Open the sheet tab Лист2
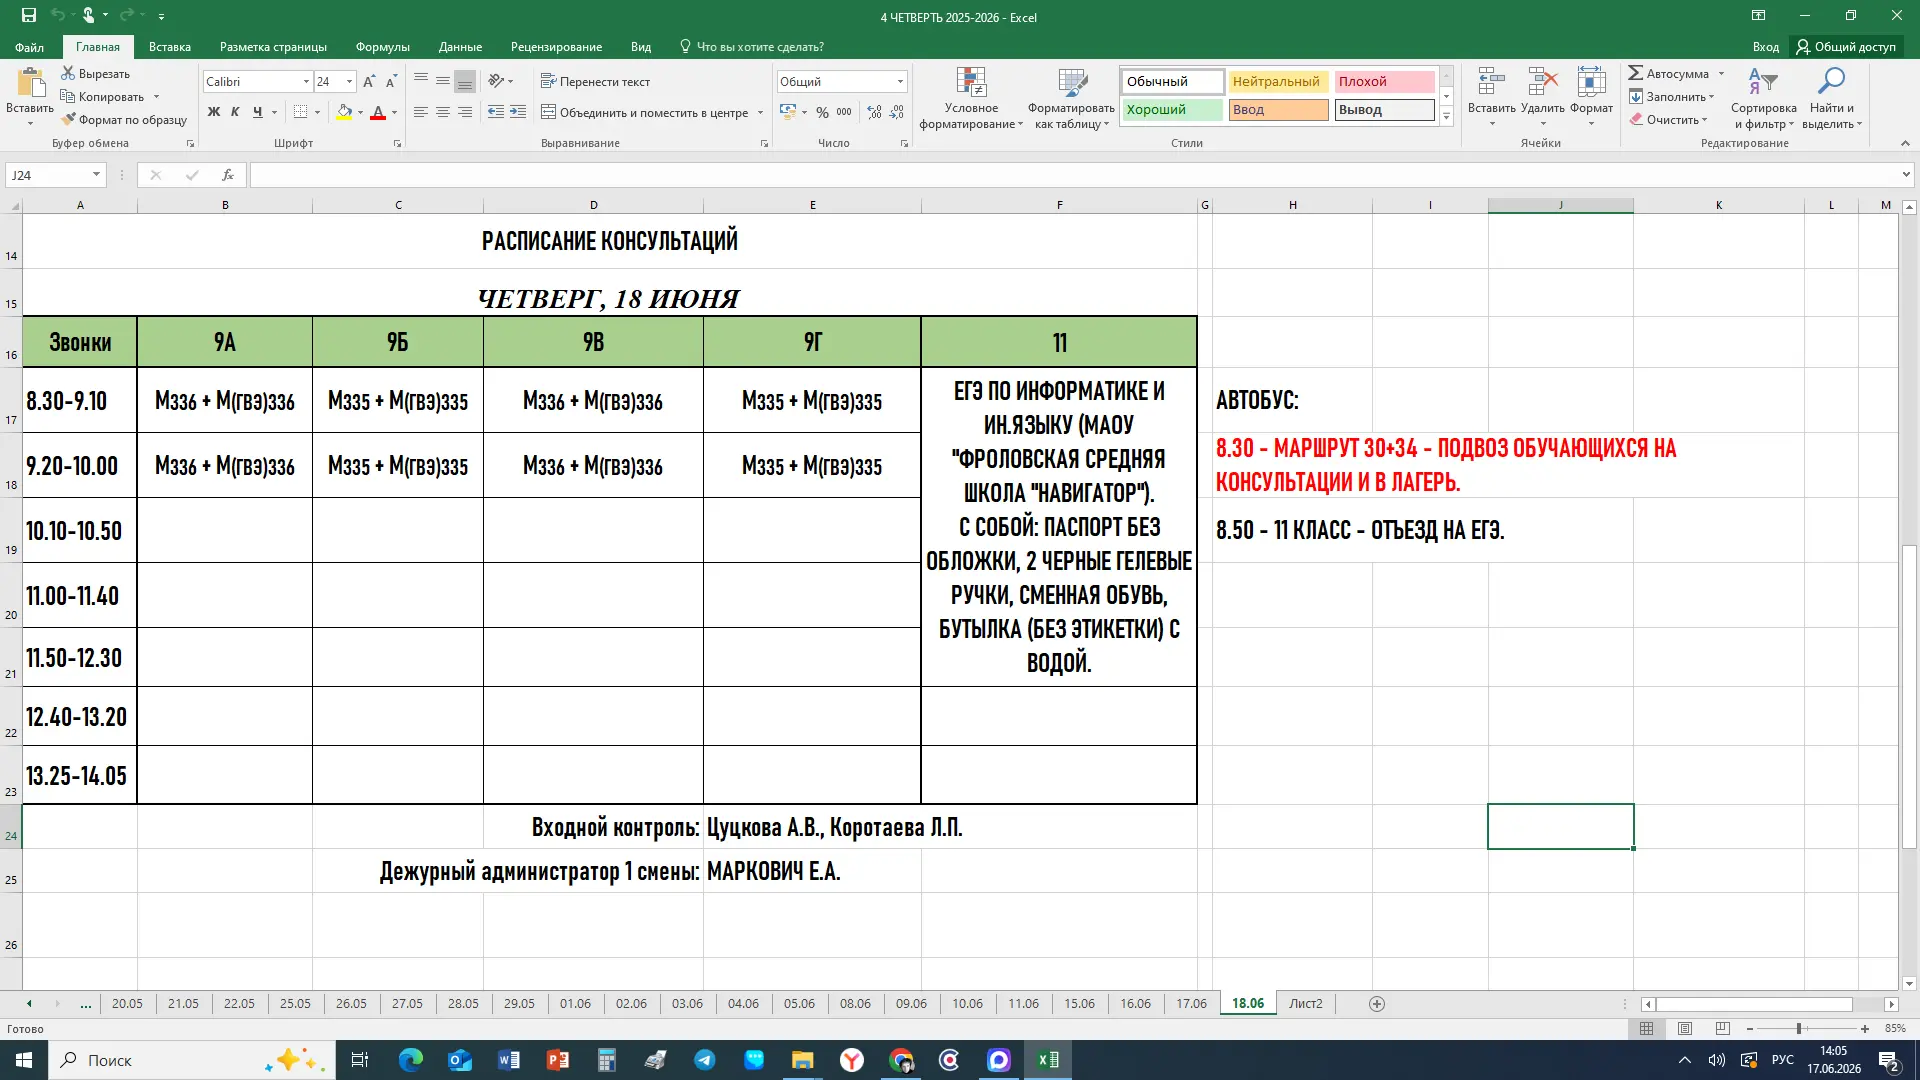Viewport: 1920px width, 1080px height. coord(1306,1004)
